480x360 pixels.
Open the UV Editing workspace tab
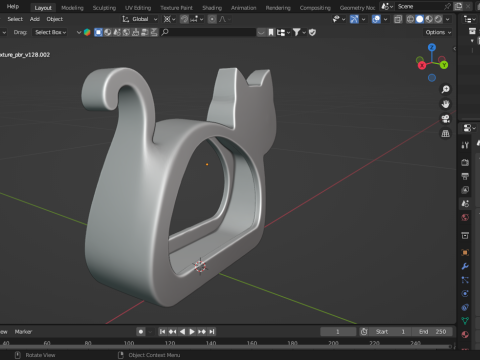coord(138,8)
